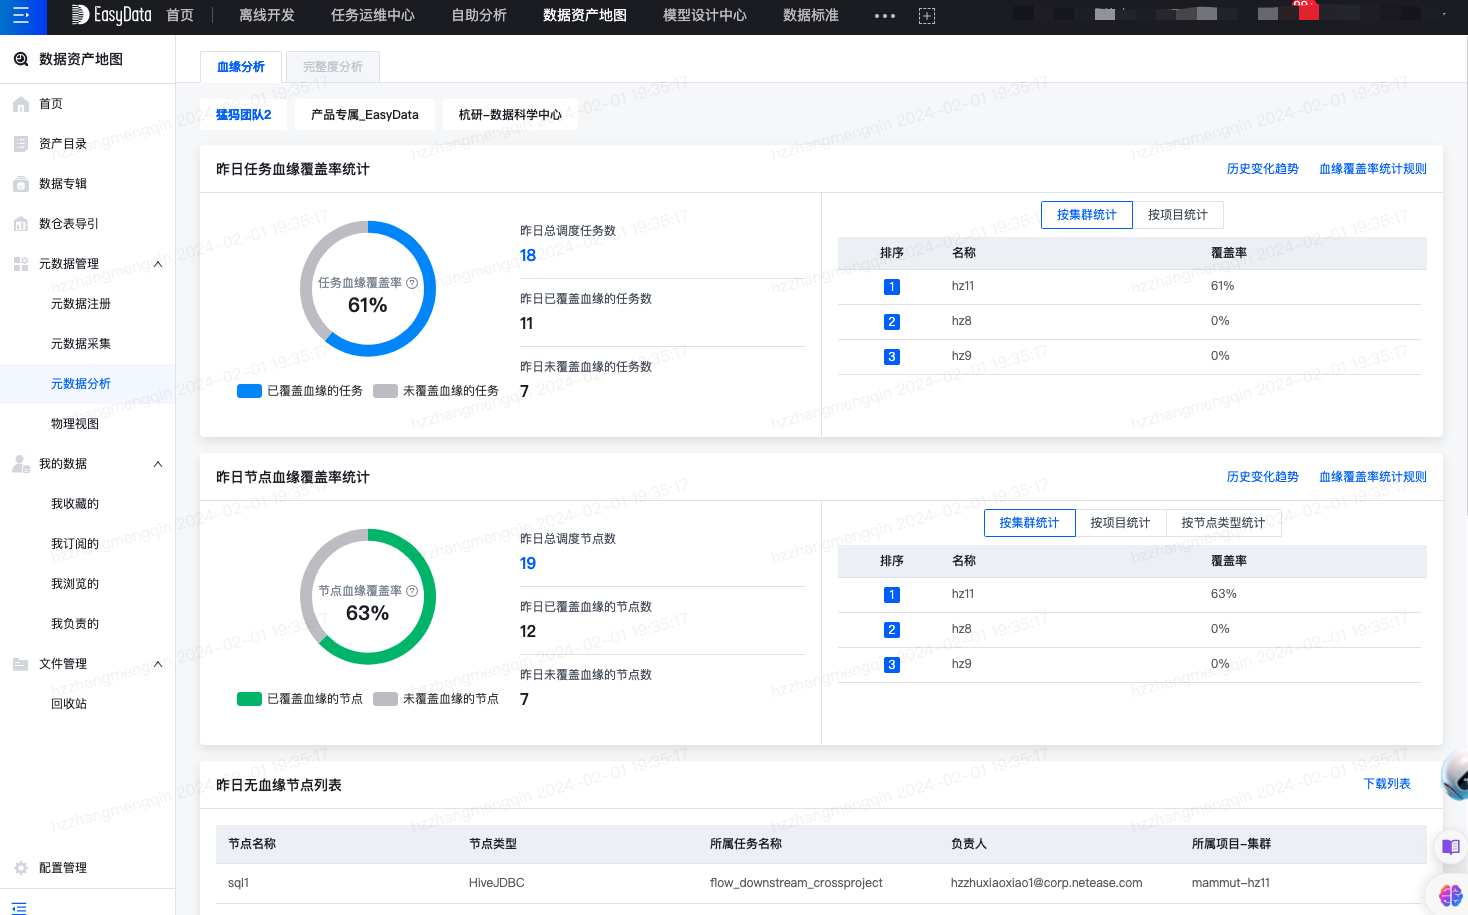1468x915 pixels.
Task: Select 按节点类型统计 in node statistics
Action: point(1222,523)
